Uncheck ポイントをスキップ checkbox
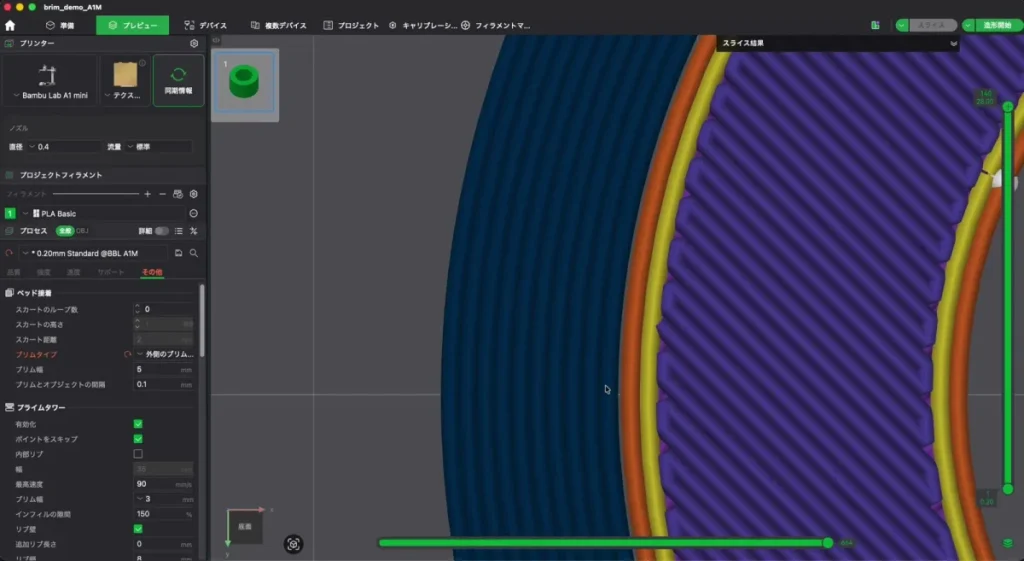Viewport: 1024px width, 561px height. [x=138, y=439]
